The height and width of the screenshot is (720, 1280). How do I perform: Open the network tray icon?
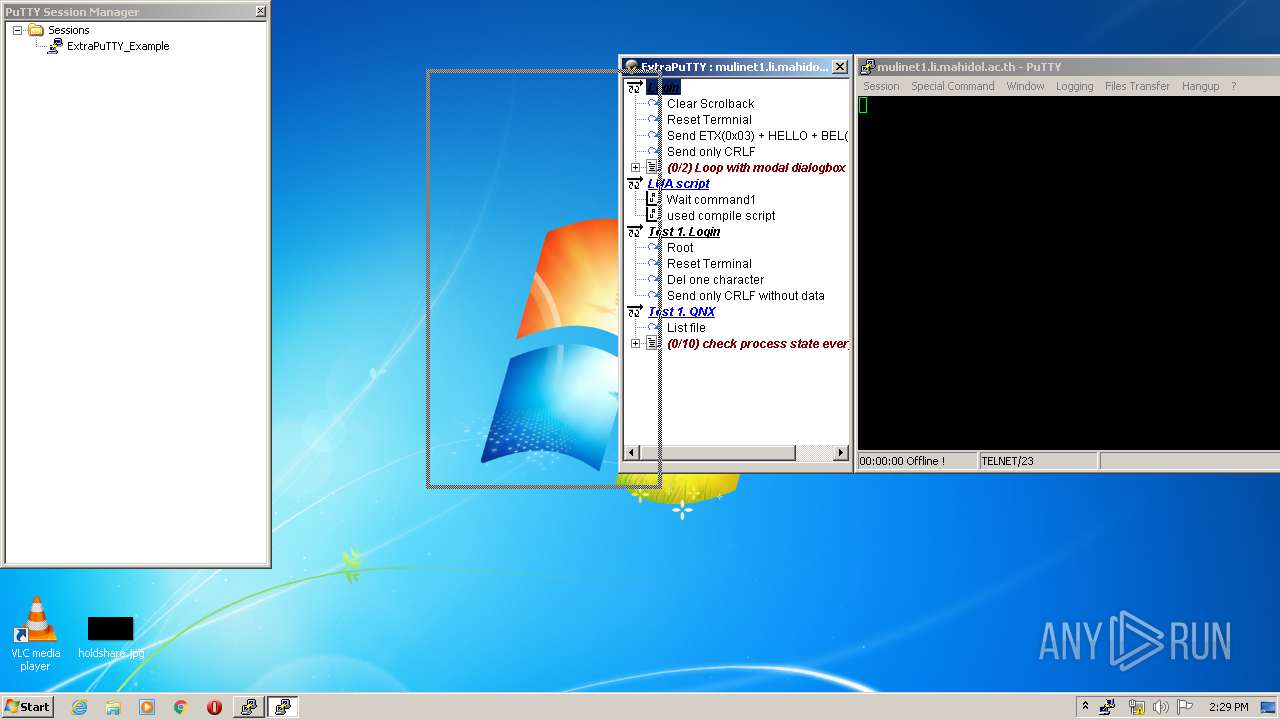click(x=1136, y=707)
